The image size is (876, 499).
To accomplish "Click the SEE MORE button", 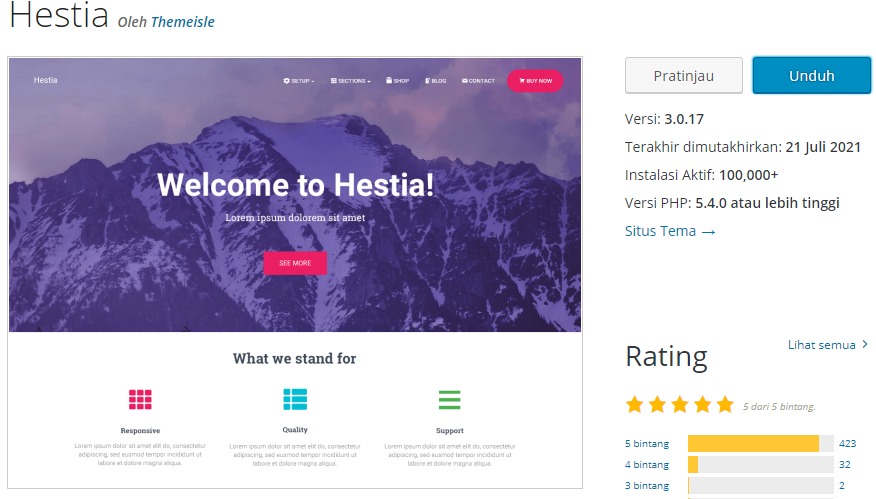I will pyautogui.click(x=295, y=263).
